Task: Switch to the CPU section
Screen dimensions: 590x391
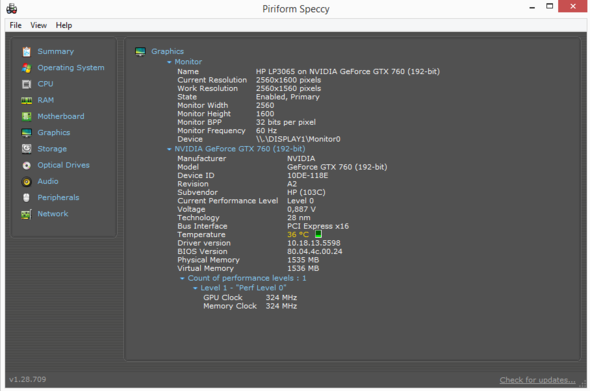Action: 45,84
